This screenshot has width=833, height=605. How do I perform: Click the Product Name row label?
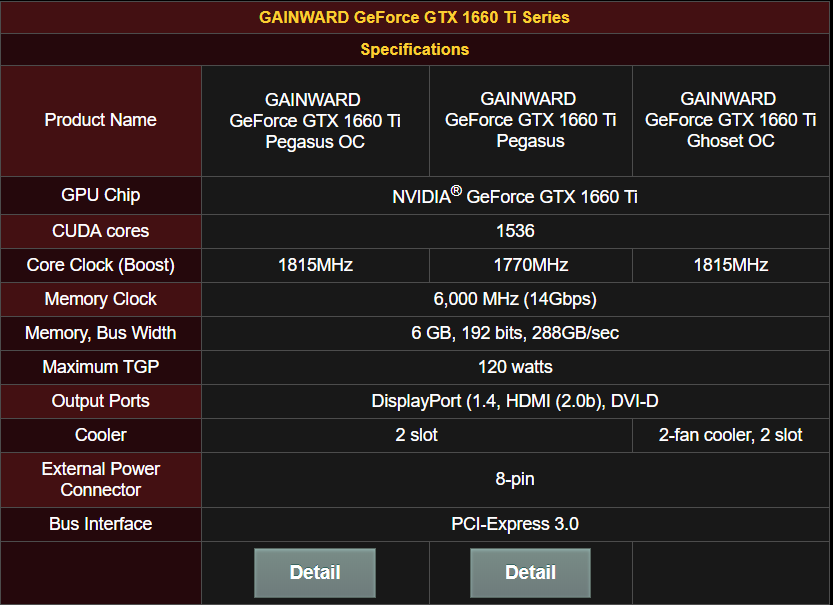101,120
